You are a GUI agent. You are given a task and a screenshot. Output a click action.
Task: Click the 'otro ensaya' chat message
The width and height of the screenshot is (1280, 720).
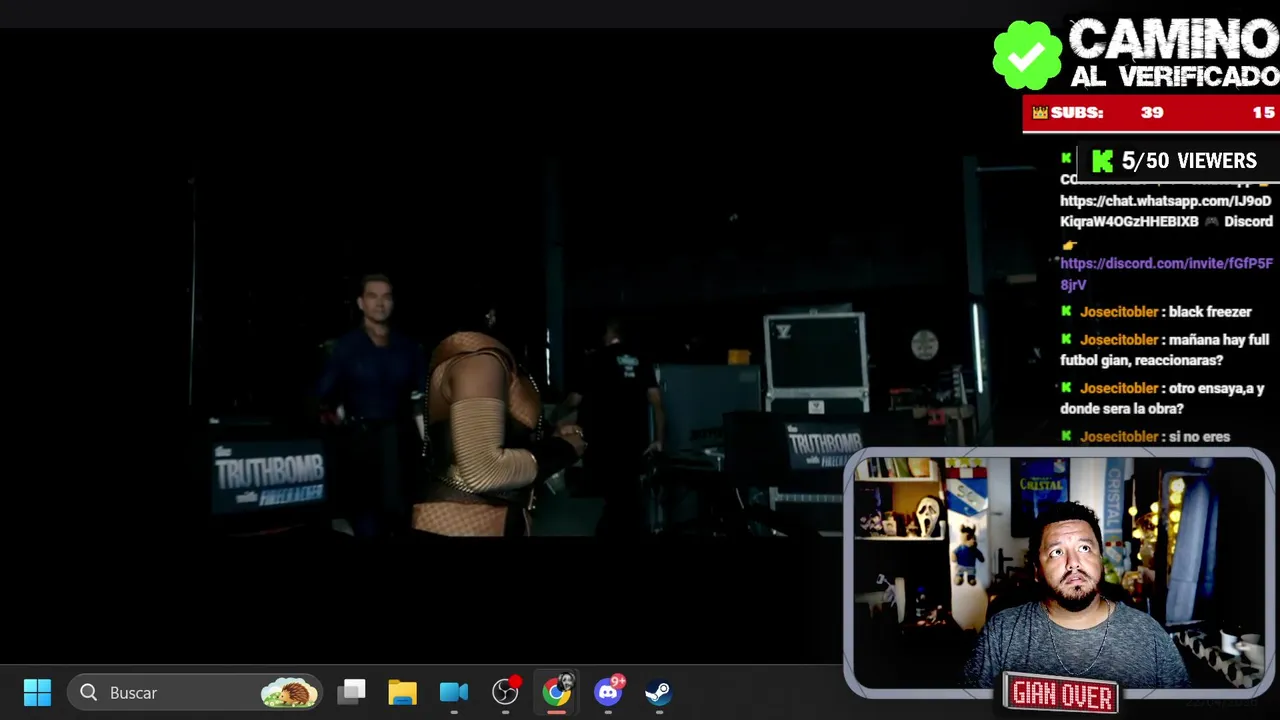tap(1163, 398)
